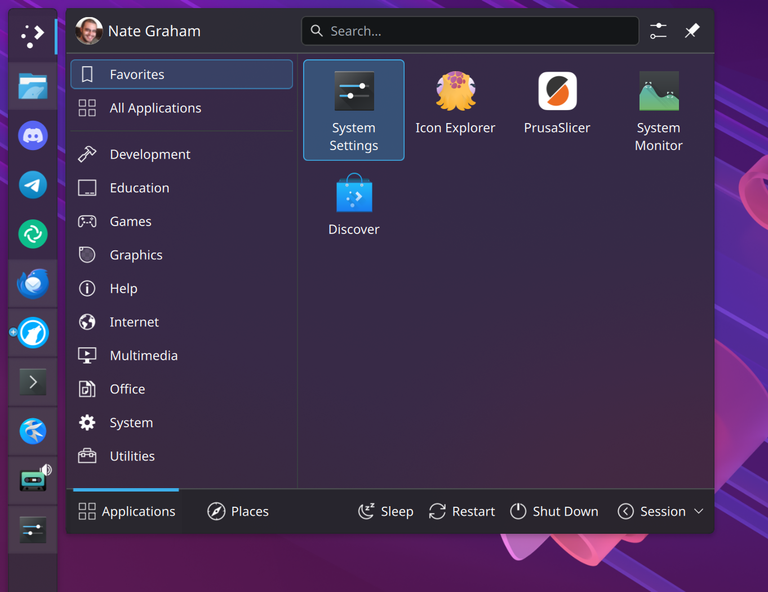
Task: Pin the launcher menu open
Action: pos(692,31)
